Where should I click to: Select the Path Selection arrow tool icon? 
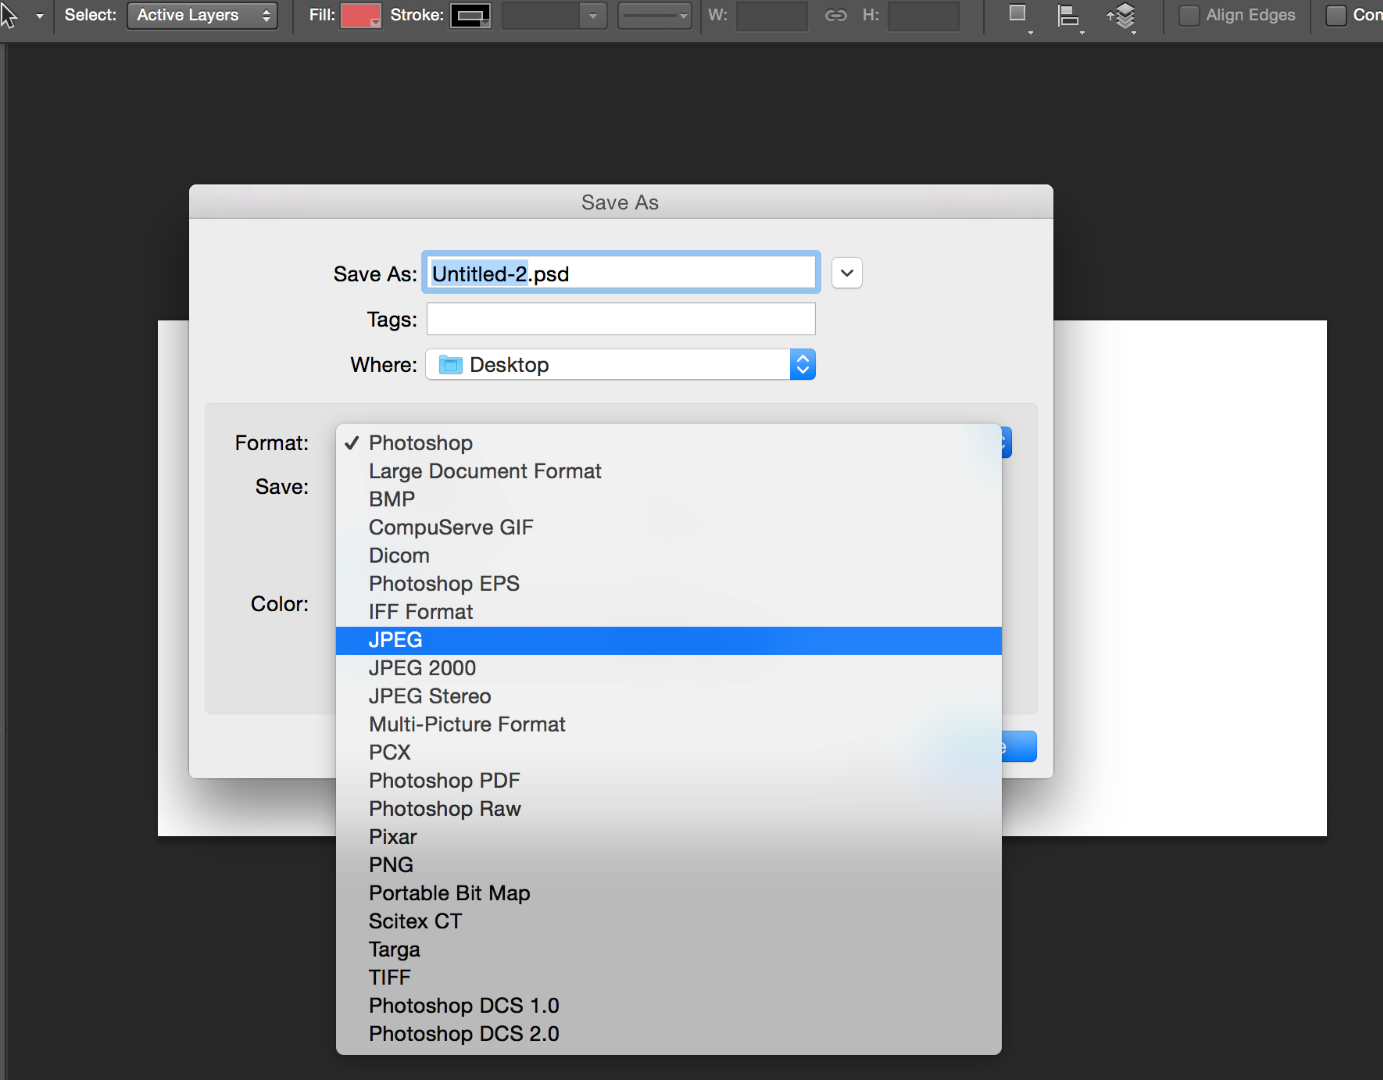(9, 15)
